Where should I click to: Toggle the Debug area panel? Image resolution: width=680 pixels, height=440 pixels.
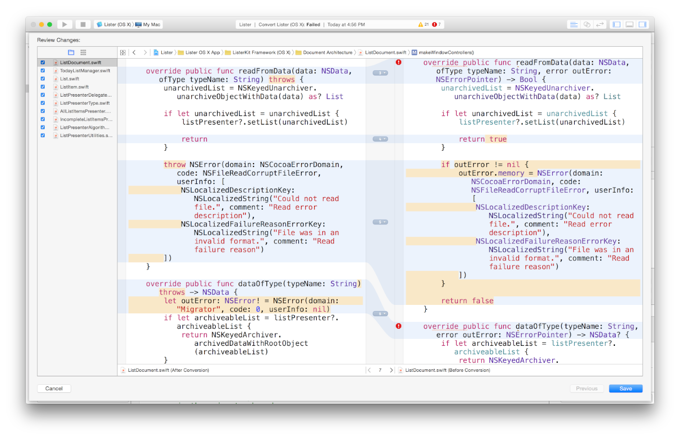coord(629,25)
